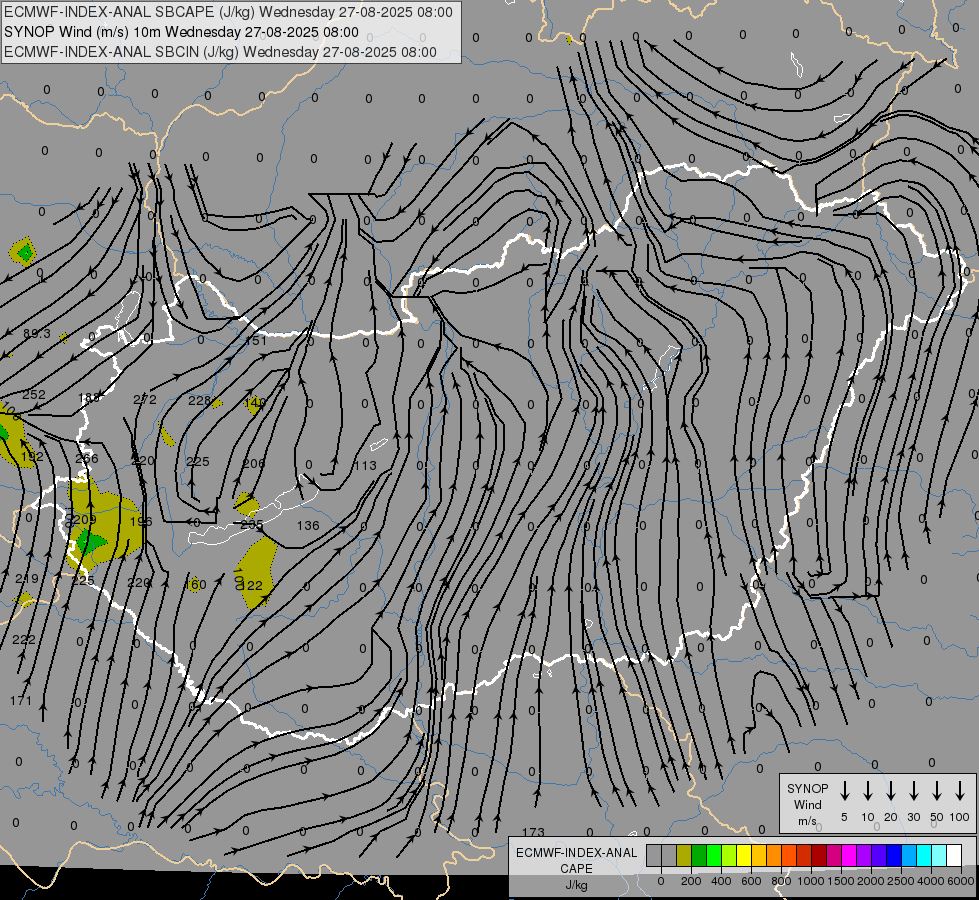This screenshot has height=900, width=979.
Task: Click the 50 m/s wind arrow in the SYNOP legend
Action: tap(937, 791)
